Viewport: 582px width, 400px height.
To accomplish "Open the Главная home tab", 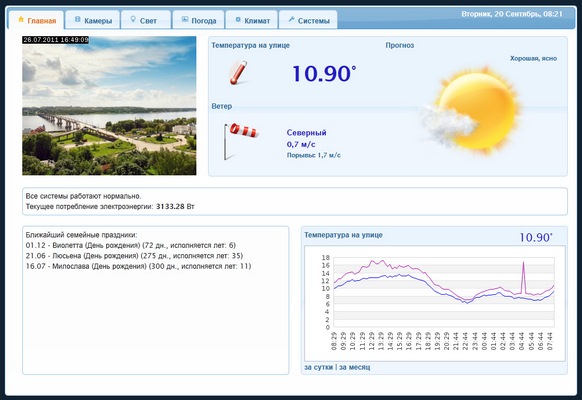I will (36, 20).
